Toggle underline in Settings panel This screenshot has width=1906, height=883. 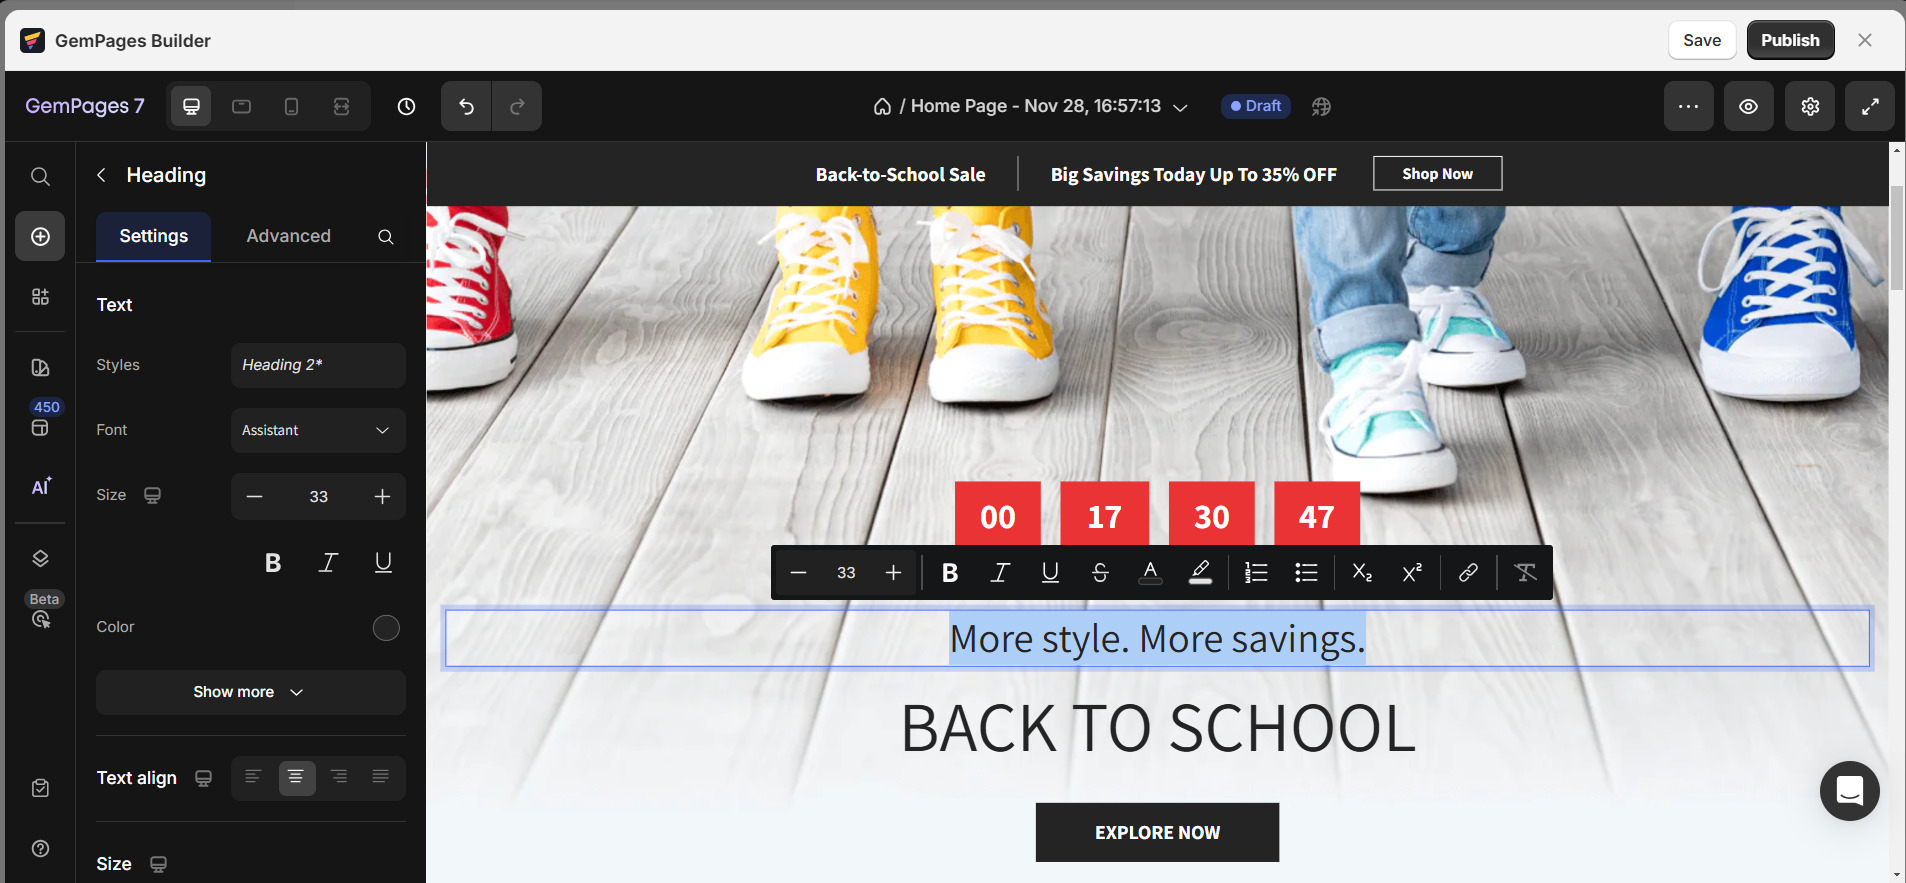(x=383, y=563)
